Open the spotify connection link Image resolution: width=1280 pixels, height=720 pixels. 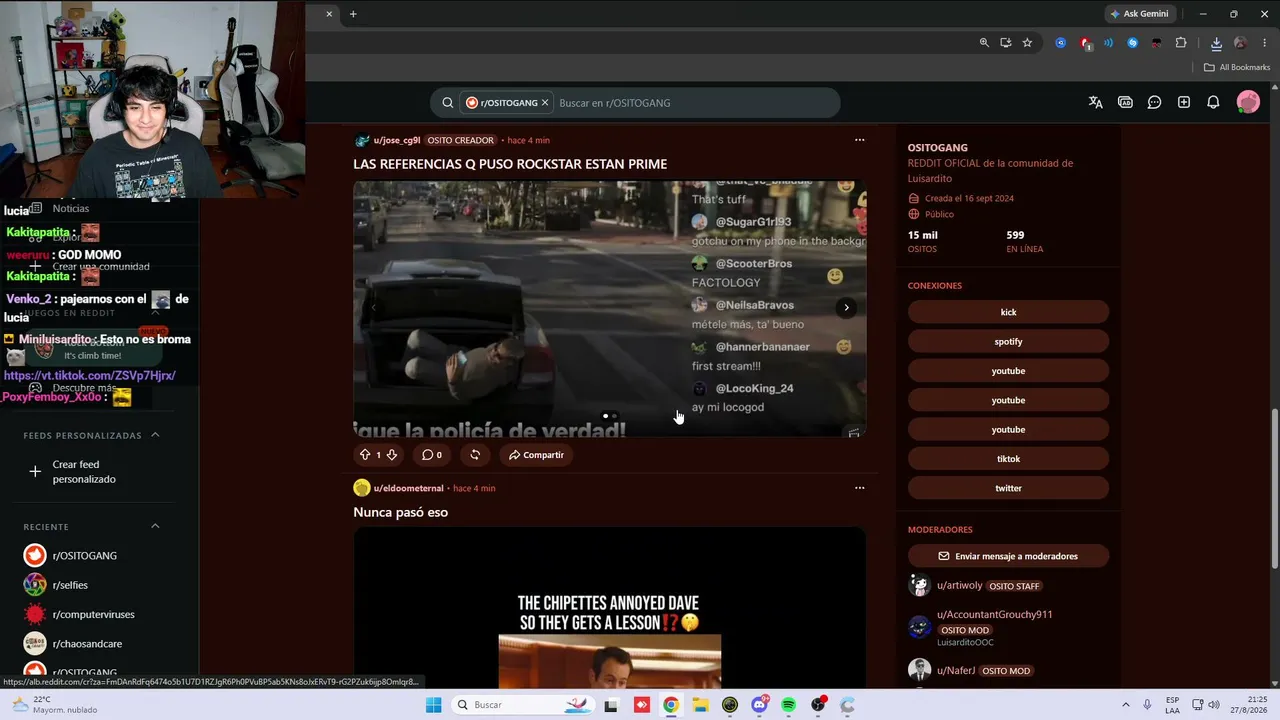pyautogui.click(x=1008, y=341)
